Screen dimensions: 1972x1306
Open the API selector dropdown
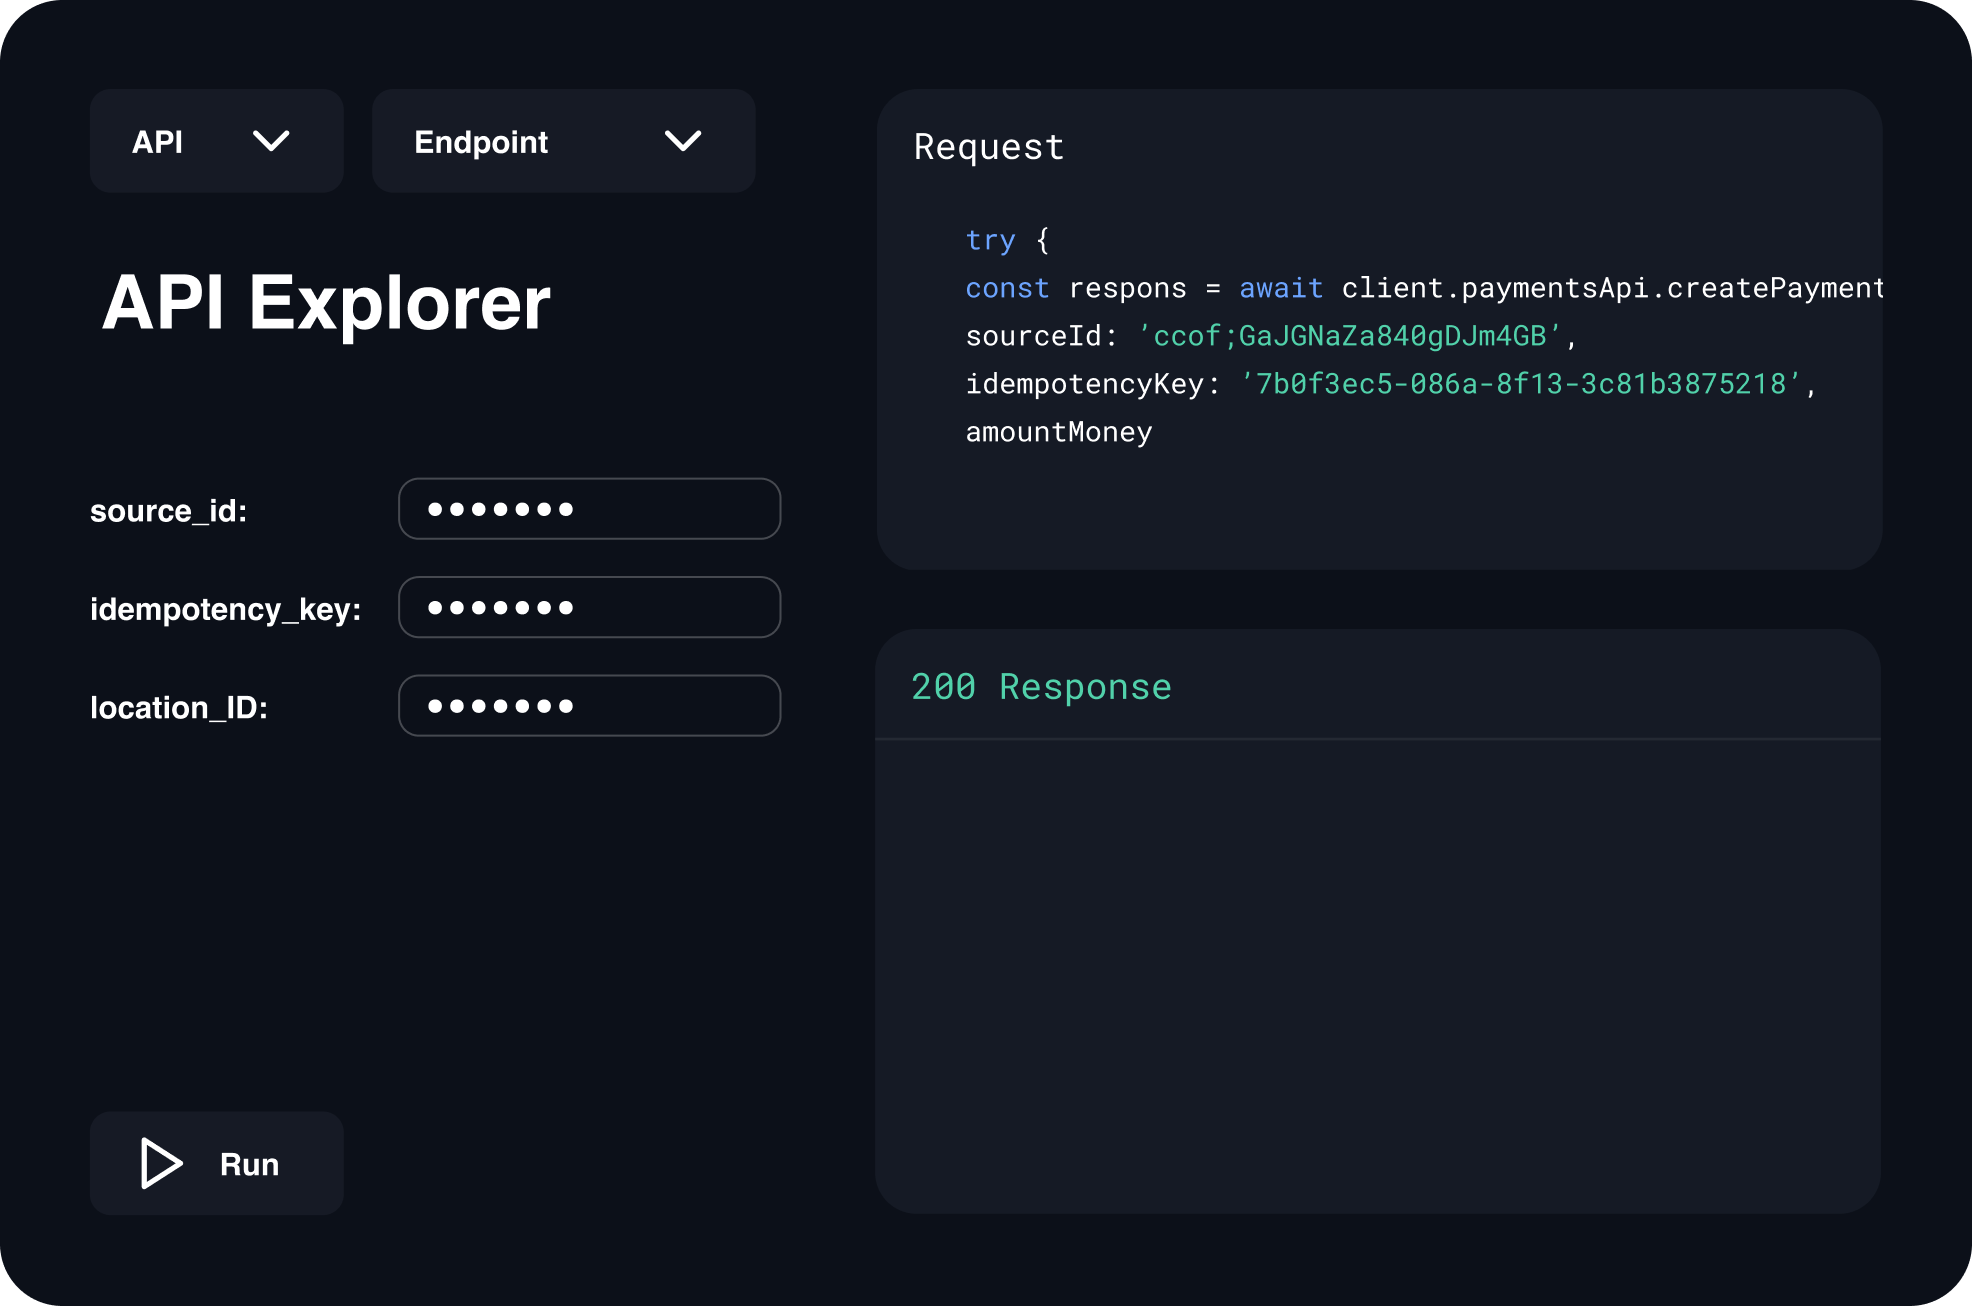coord(216,141)
